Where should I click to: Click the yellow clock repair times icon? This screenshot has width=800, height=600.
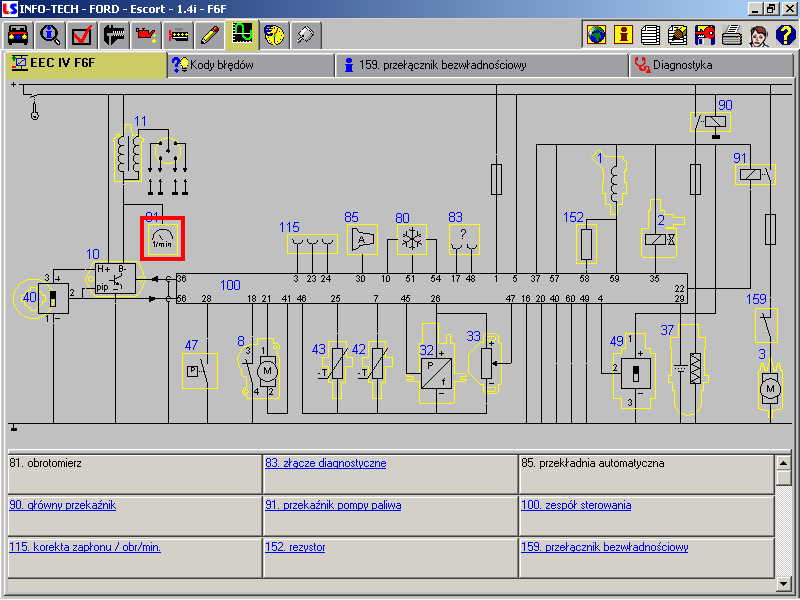point(274,35)
